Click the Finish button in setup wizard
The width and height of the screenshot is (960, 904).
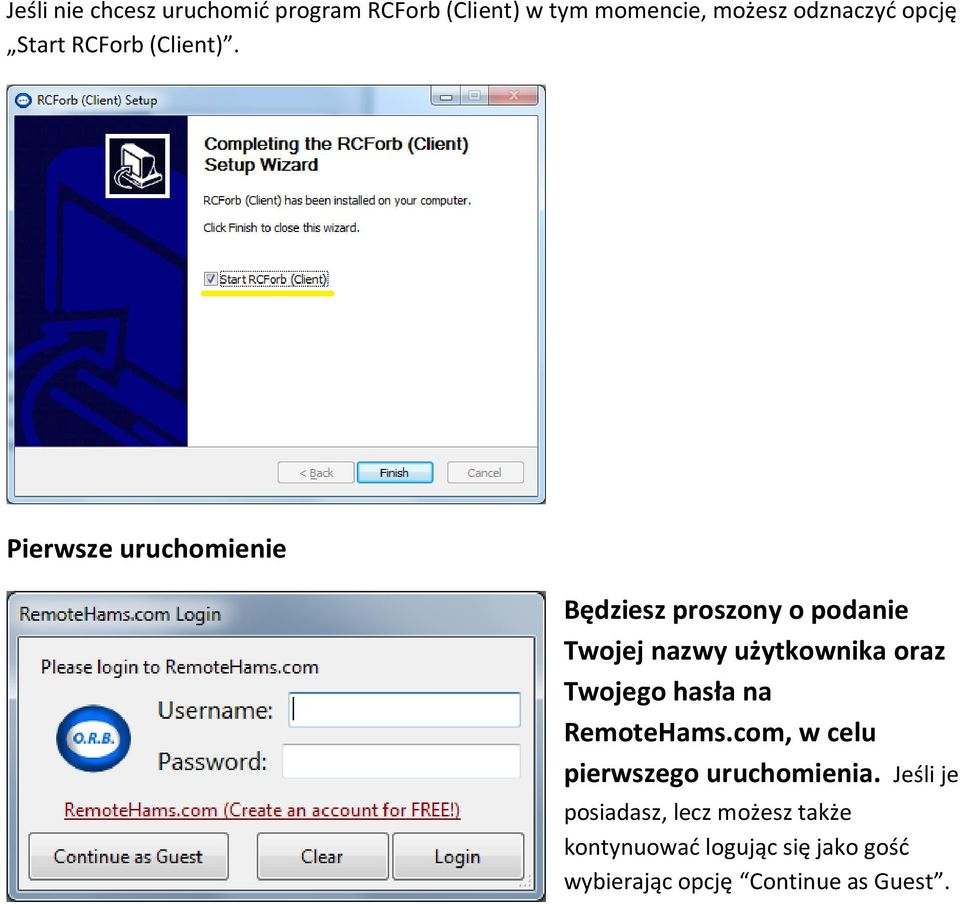pos(395,473)
